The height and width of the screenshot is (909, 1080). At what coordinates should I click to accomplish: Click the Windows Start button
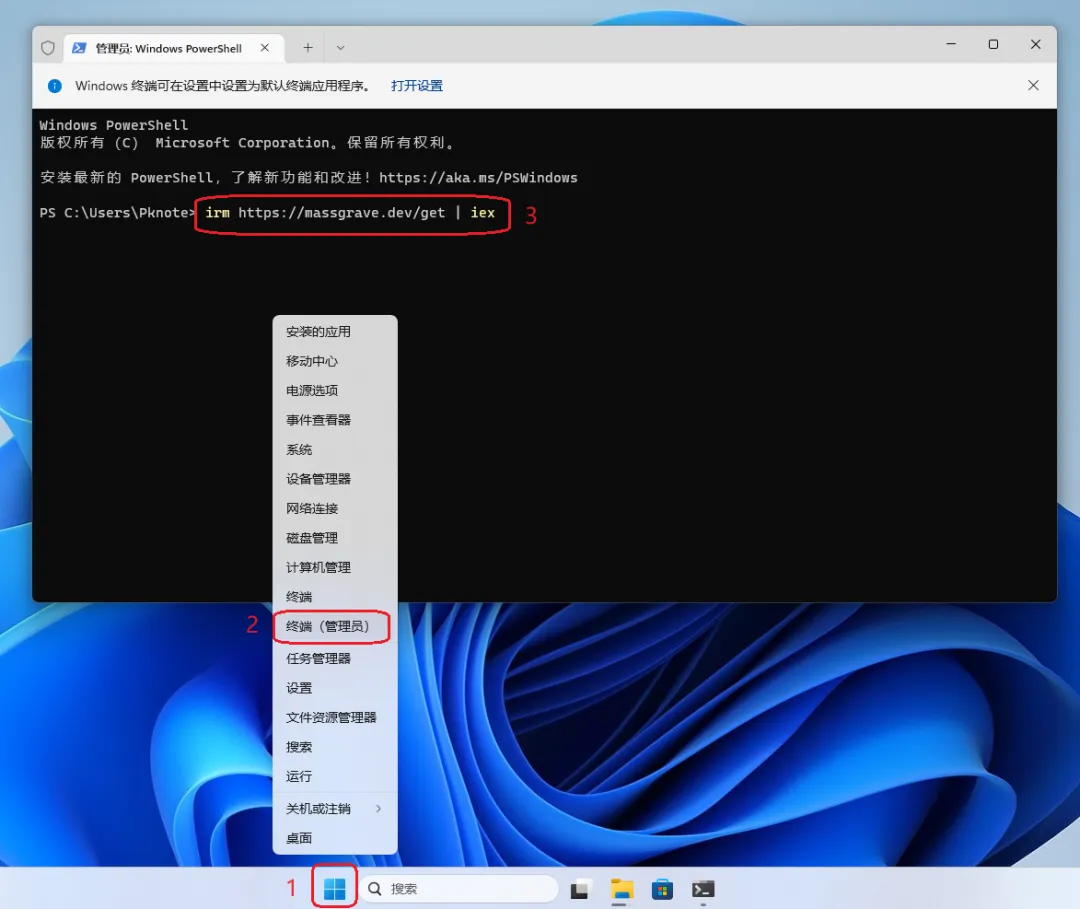click(335, 889)
